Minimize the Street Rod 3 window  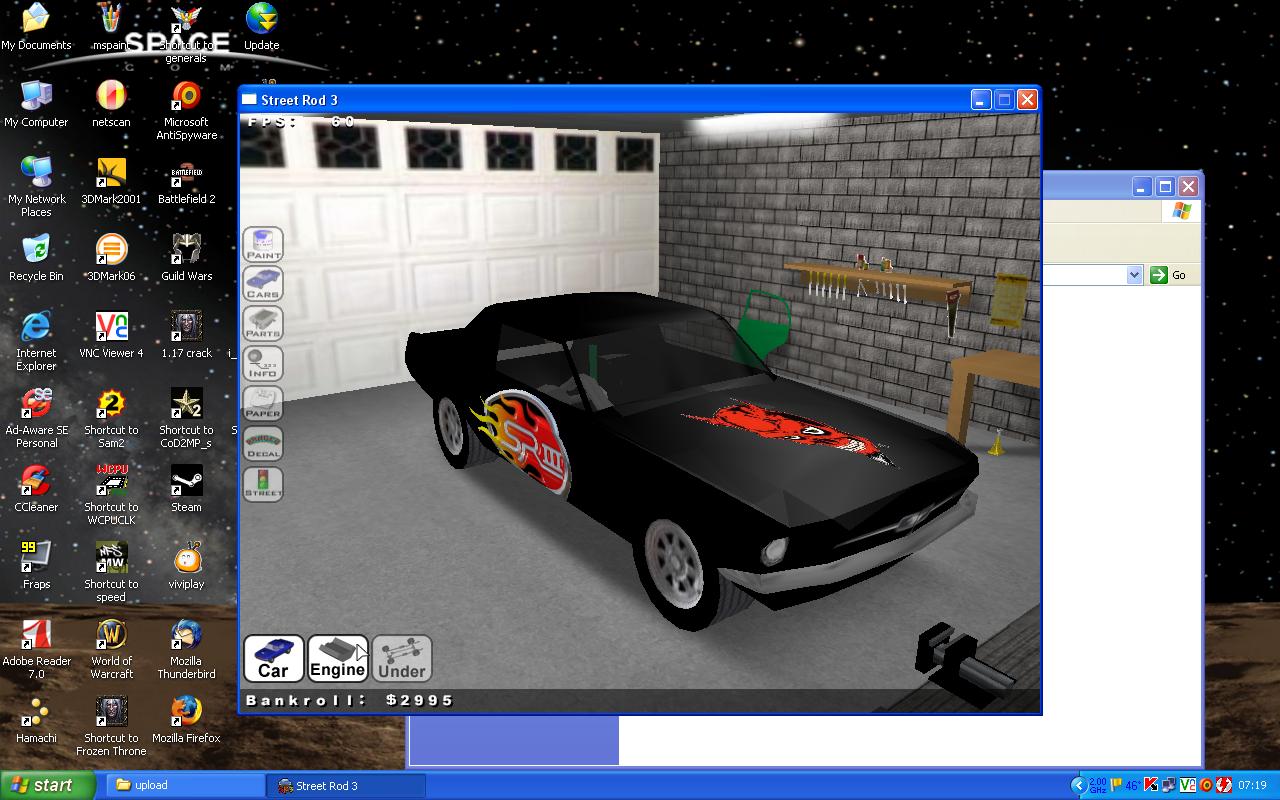tap(981, 100)
